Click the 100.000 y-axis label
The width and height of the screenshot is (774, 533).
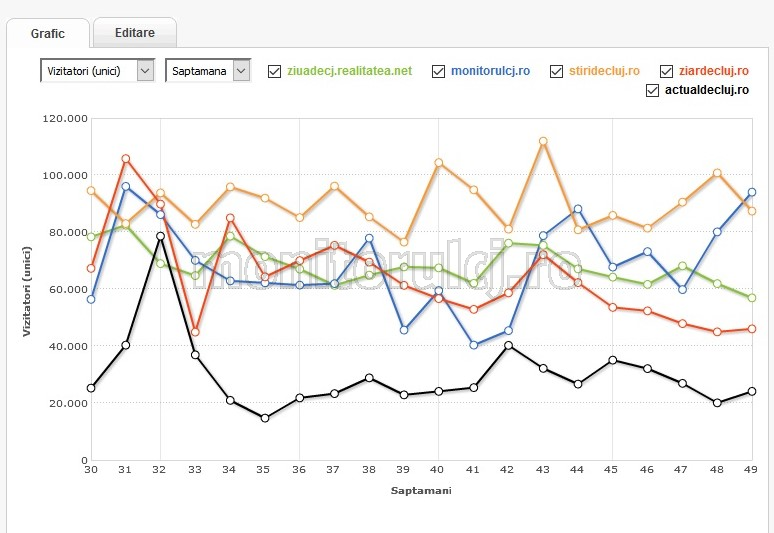click(65, 175)
